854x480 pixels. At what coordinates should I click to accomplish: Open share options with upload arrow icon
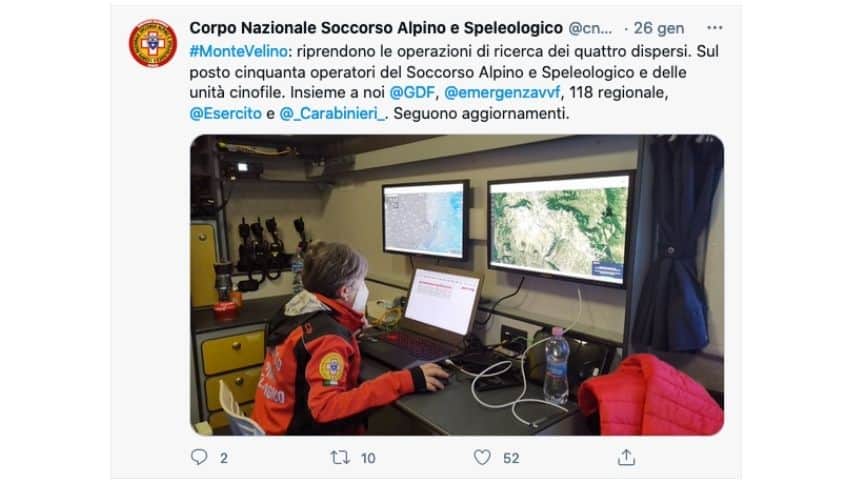pyautogui.click(x=626, y=457)
